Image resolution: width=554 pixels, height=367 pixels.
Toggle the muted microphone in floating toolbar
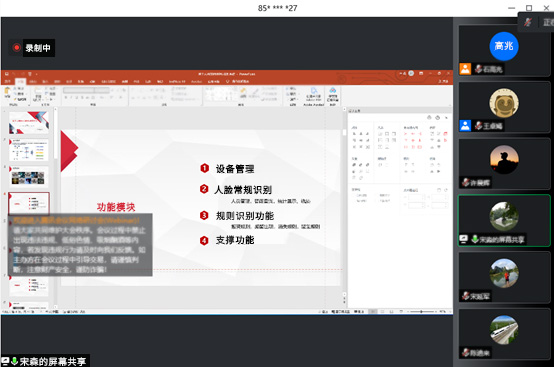pyautogui.click(x=528, y=22)
